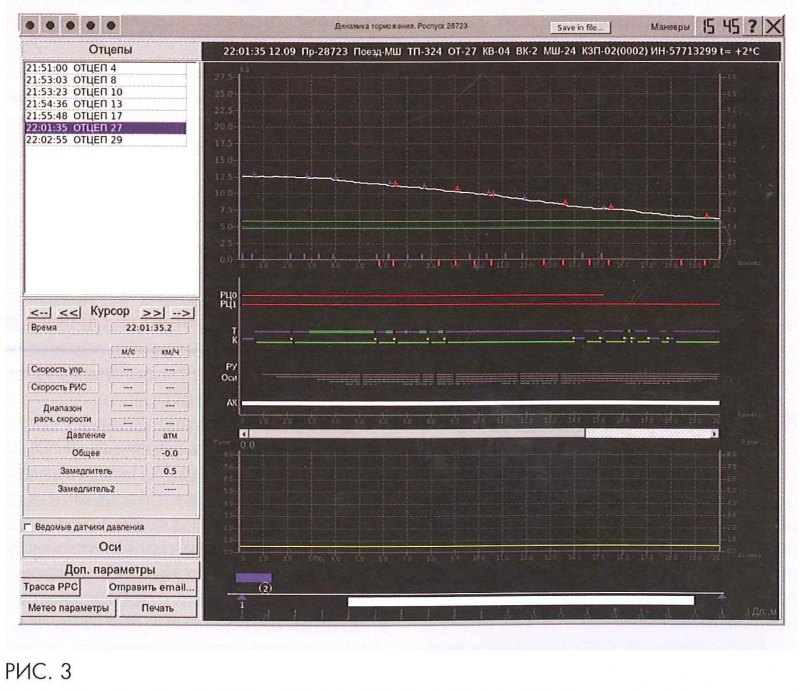Image resolution: width=800 pixels, height=691 pixels.
Task: Click the Оси button
Action: [110, 547]
